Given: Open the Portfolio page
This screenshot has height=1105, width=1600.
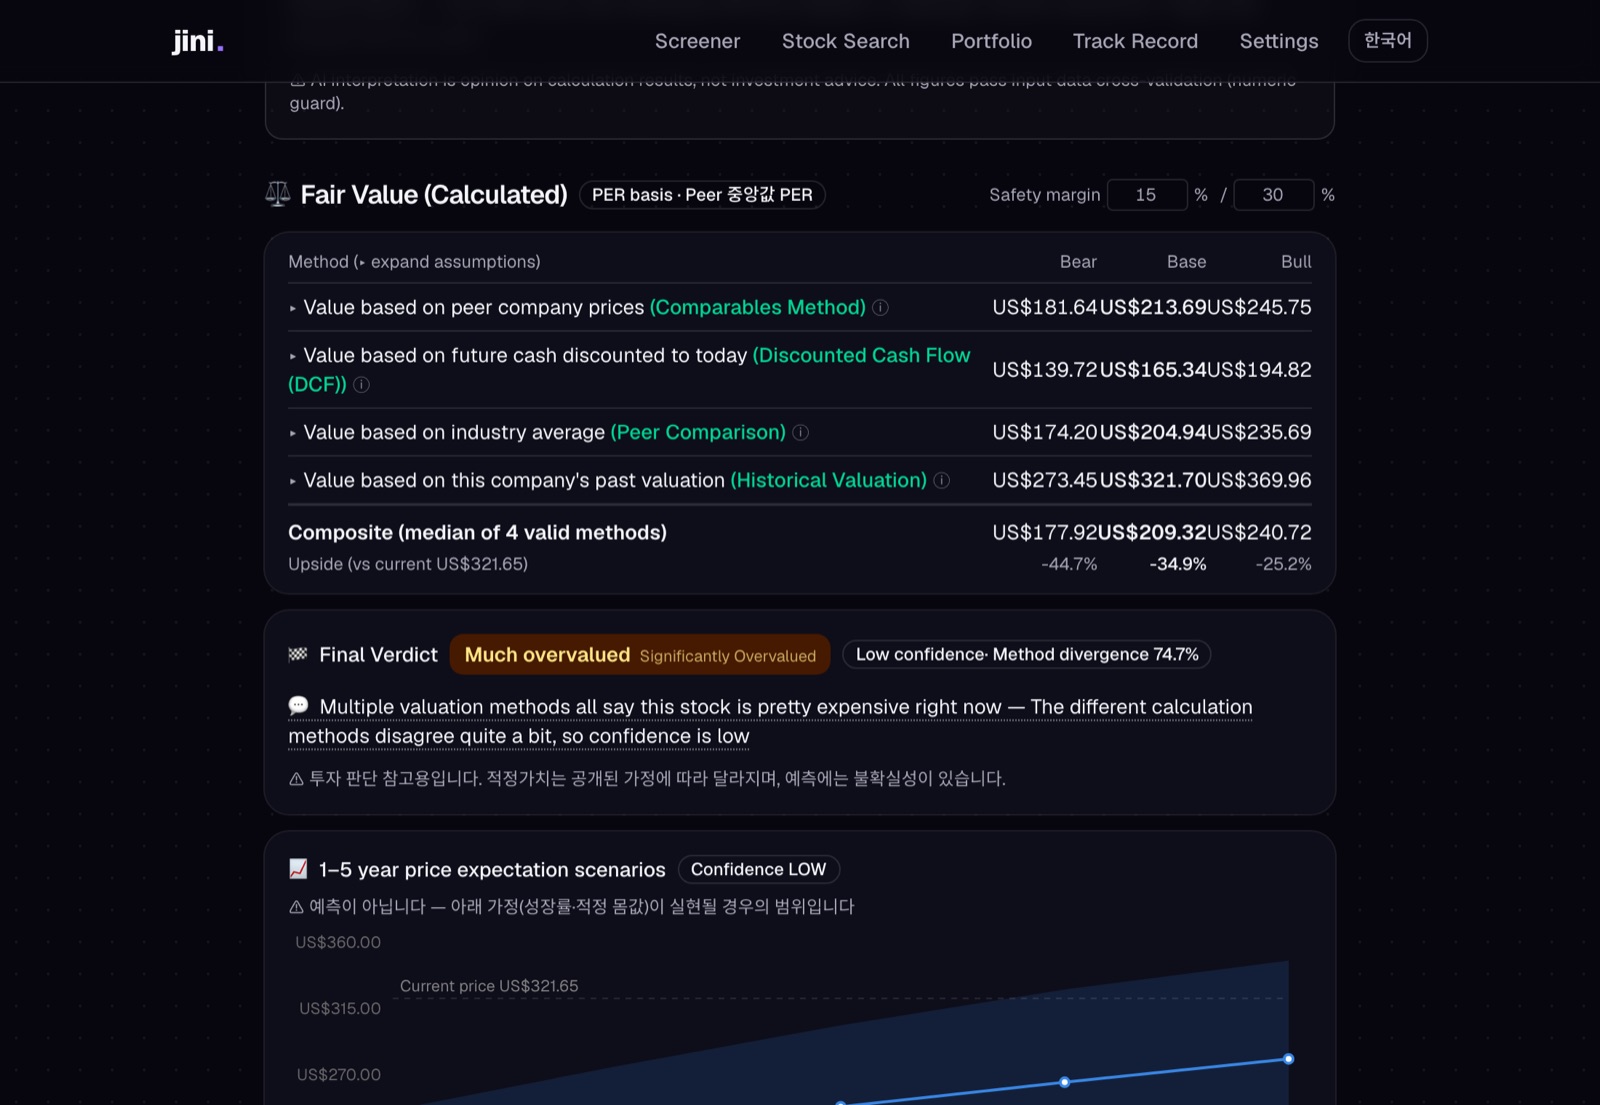Looking at the screenshot, I should [991, 41].
